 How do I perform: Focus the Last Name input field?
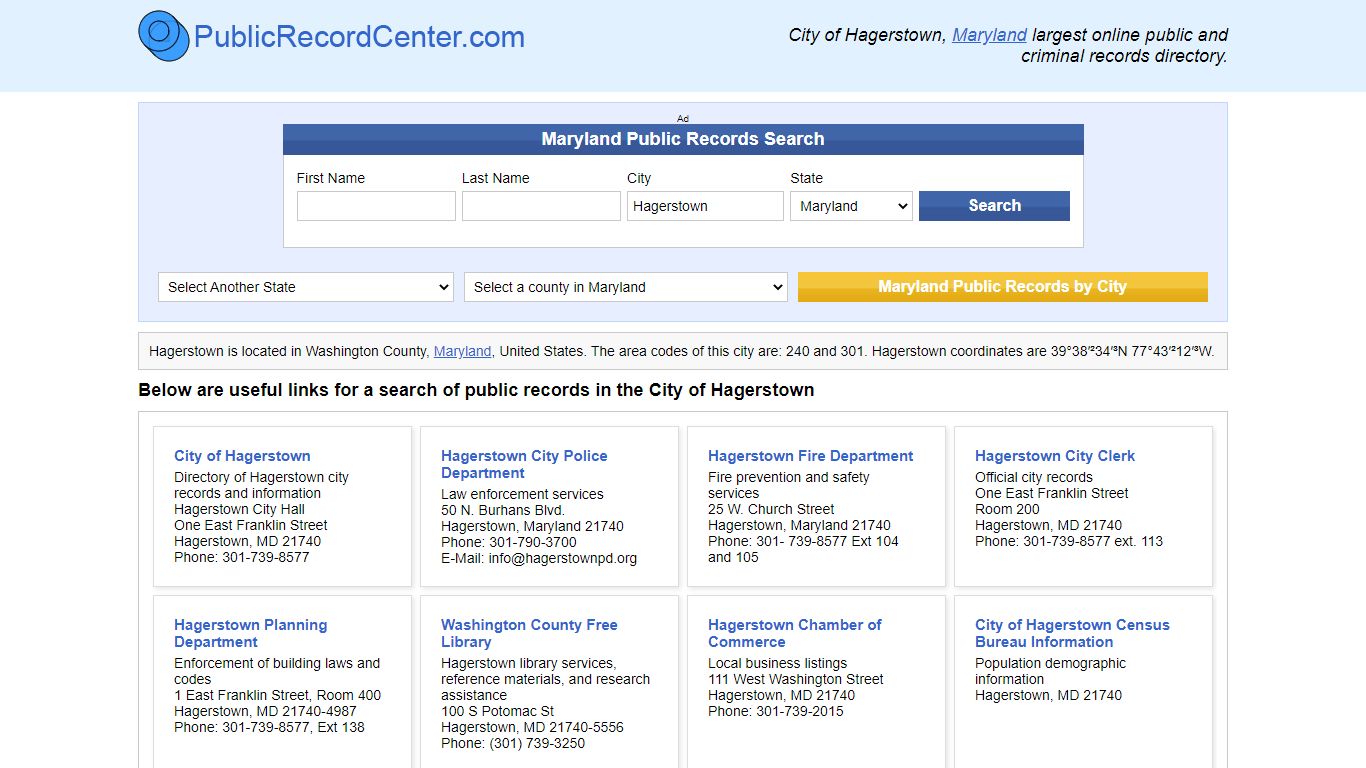pyautogui.click(x=541, y=206)
